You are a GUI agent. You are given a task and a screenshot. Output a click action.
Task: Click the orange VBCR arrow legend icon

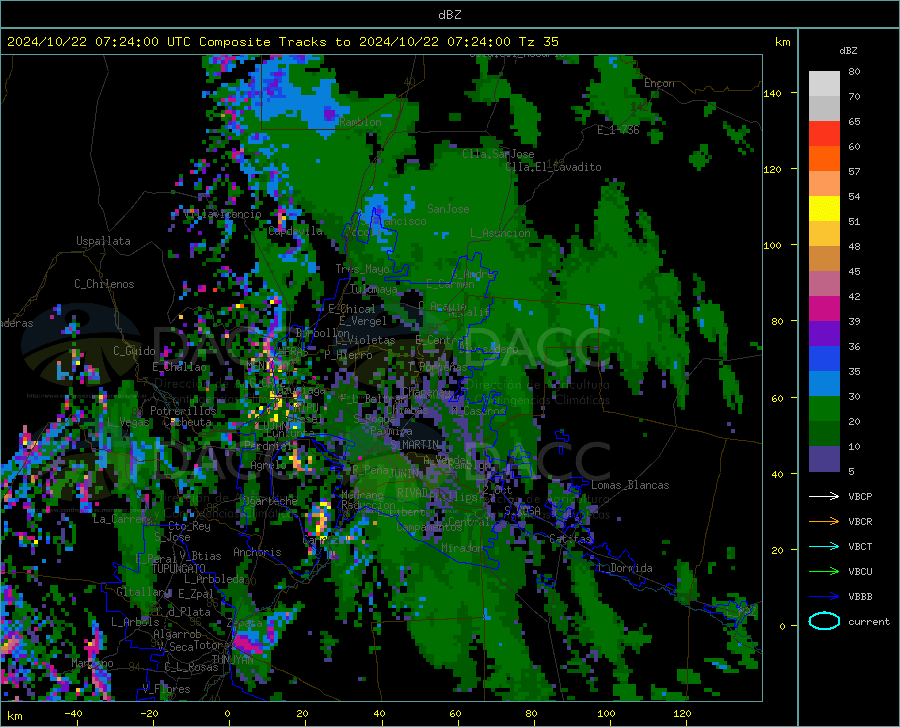[x=824, y=521]
